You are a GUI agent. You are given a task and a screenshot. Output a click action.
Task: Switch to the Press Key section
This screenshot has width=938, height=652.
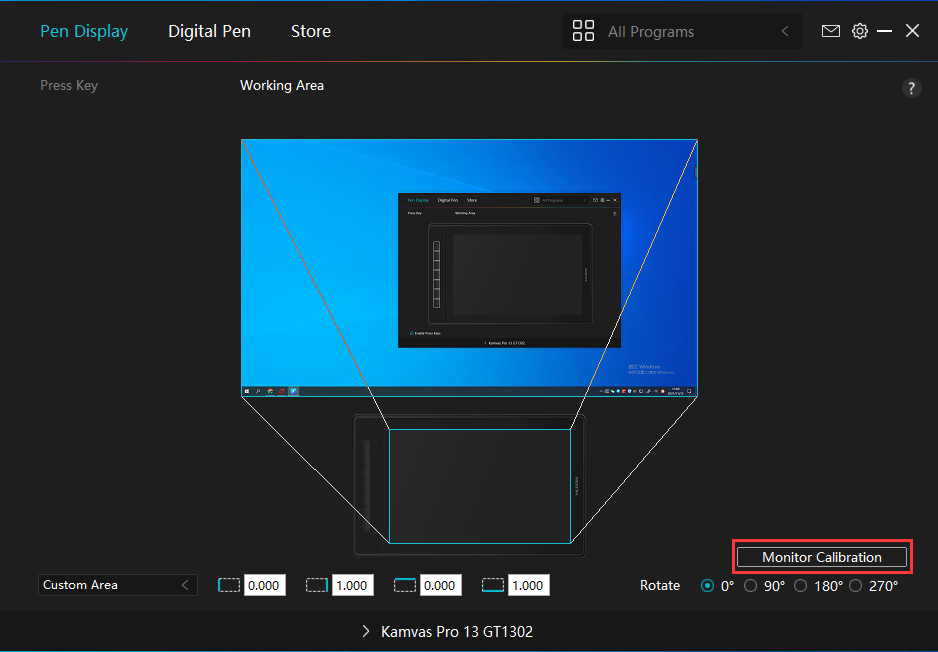click(x=69, y=86)
